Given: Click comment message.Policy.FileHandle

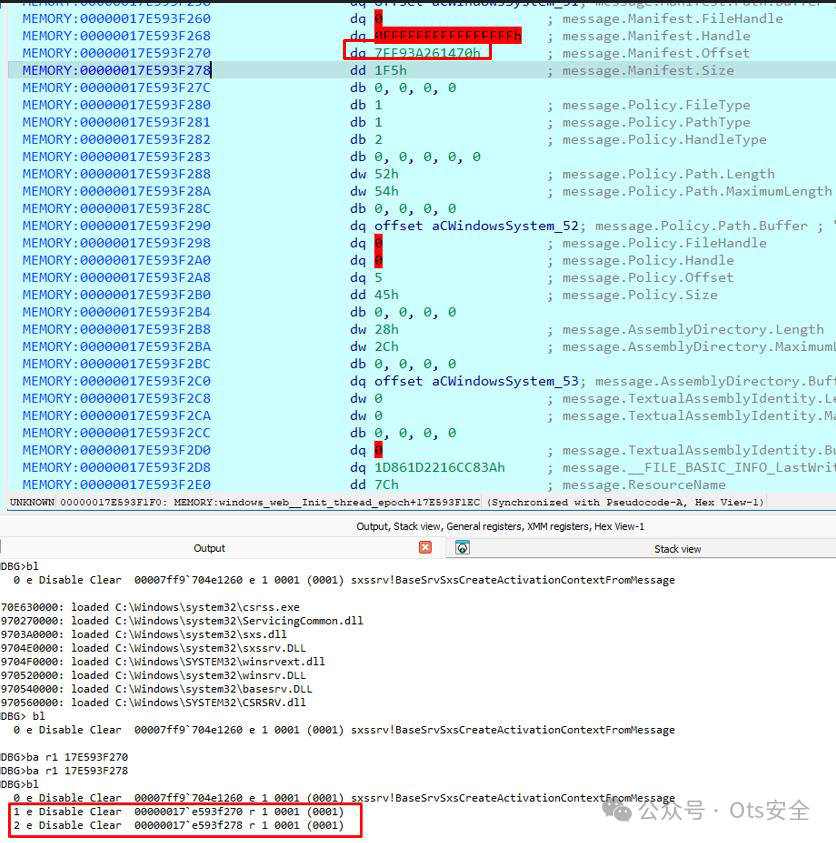Looking at the screenshot, I should [x=664, y=243].
